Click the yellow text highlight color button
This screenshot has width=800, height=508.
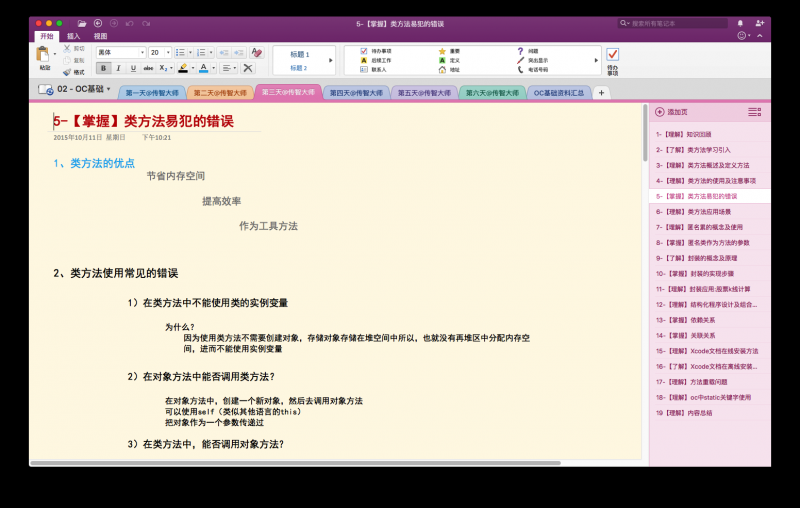[182, 68]
